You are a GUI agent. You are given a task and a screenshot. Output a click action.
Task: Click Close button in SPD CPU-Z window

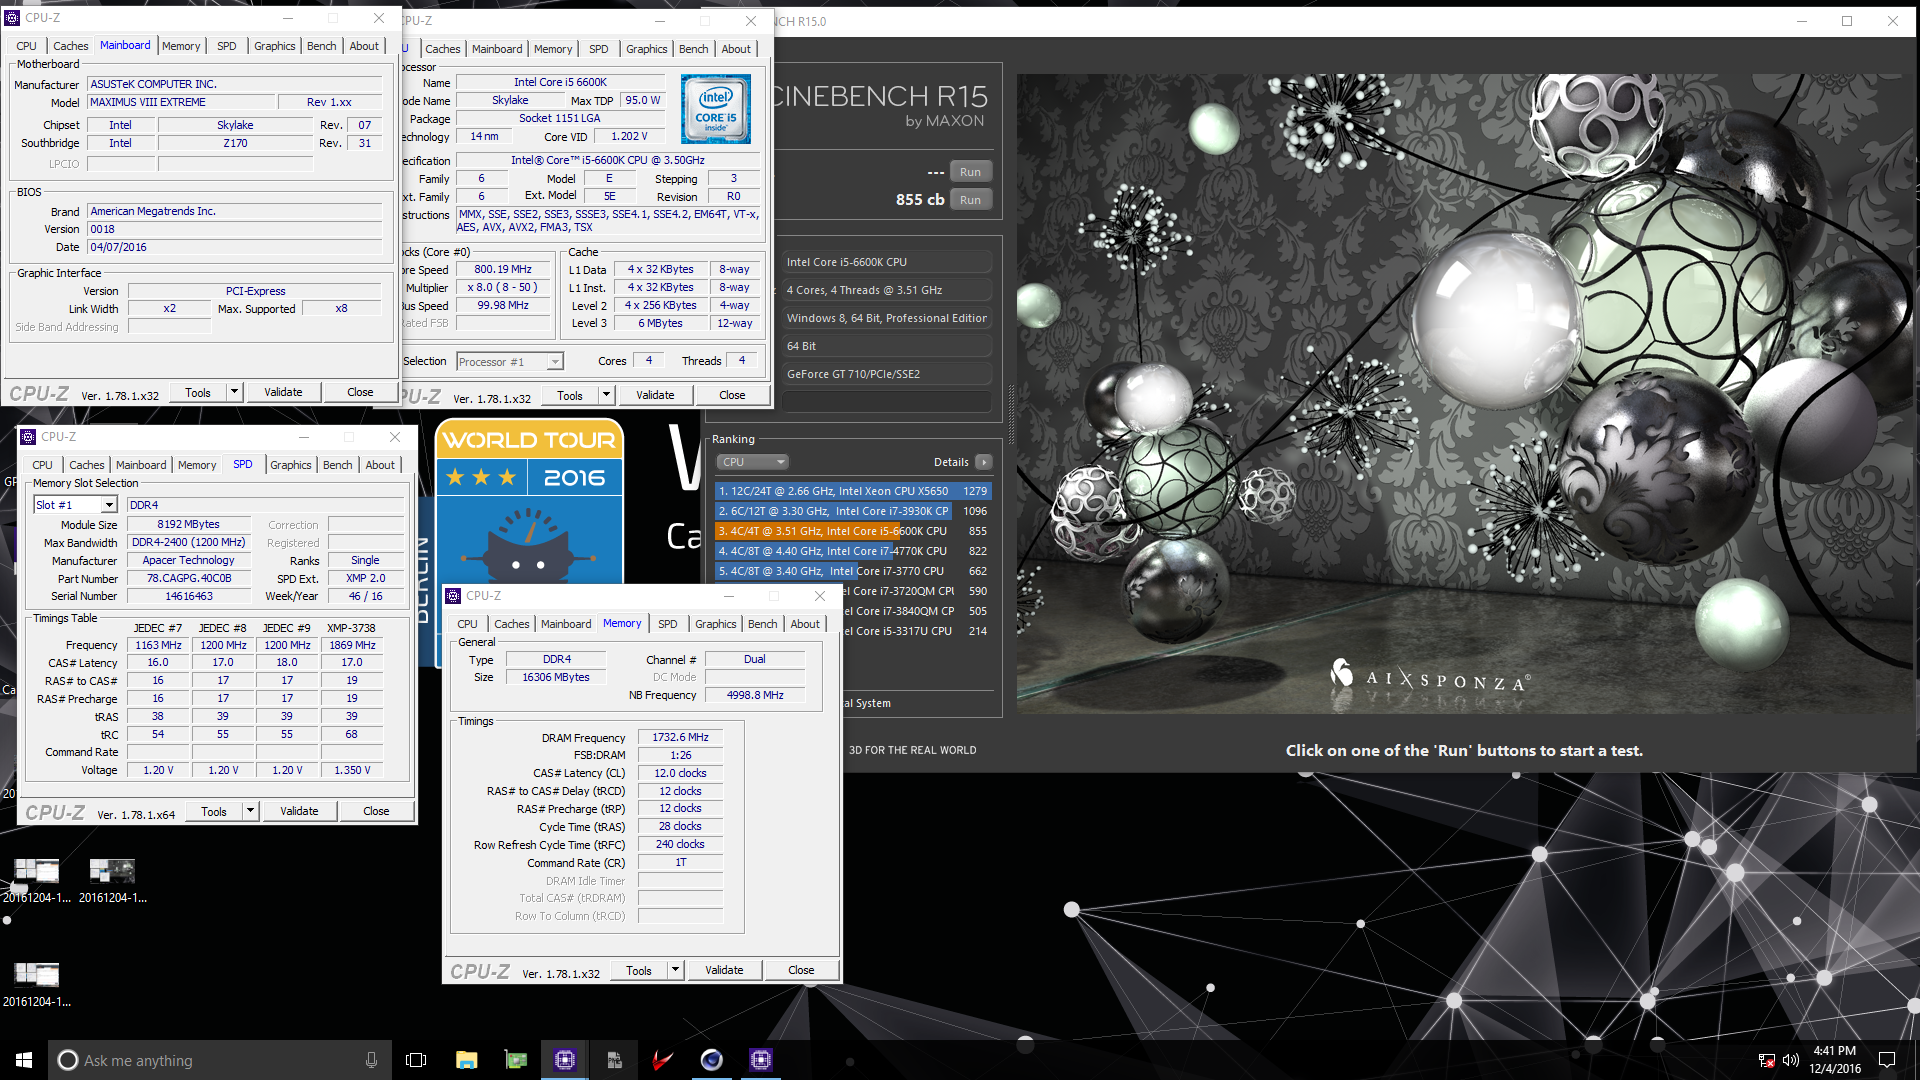click(x=376, y=811)
